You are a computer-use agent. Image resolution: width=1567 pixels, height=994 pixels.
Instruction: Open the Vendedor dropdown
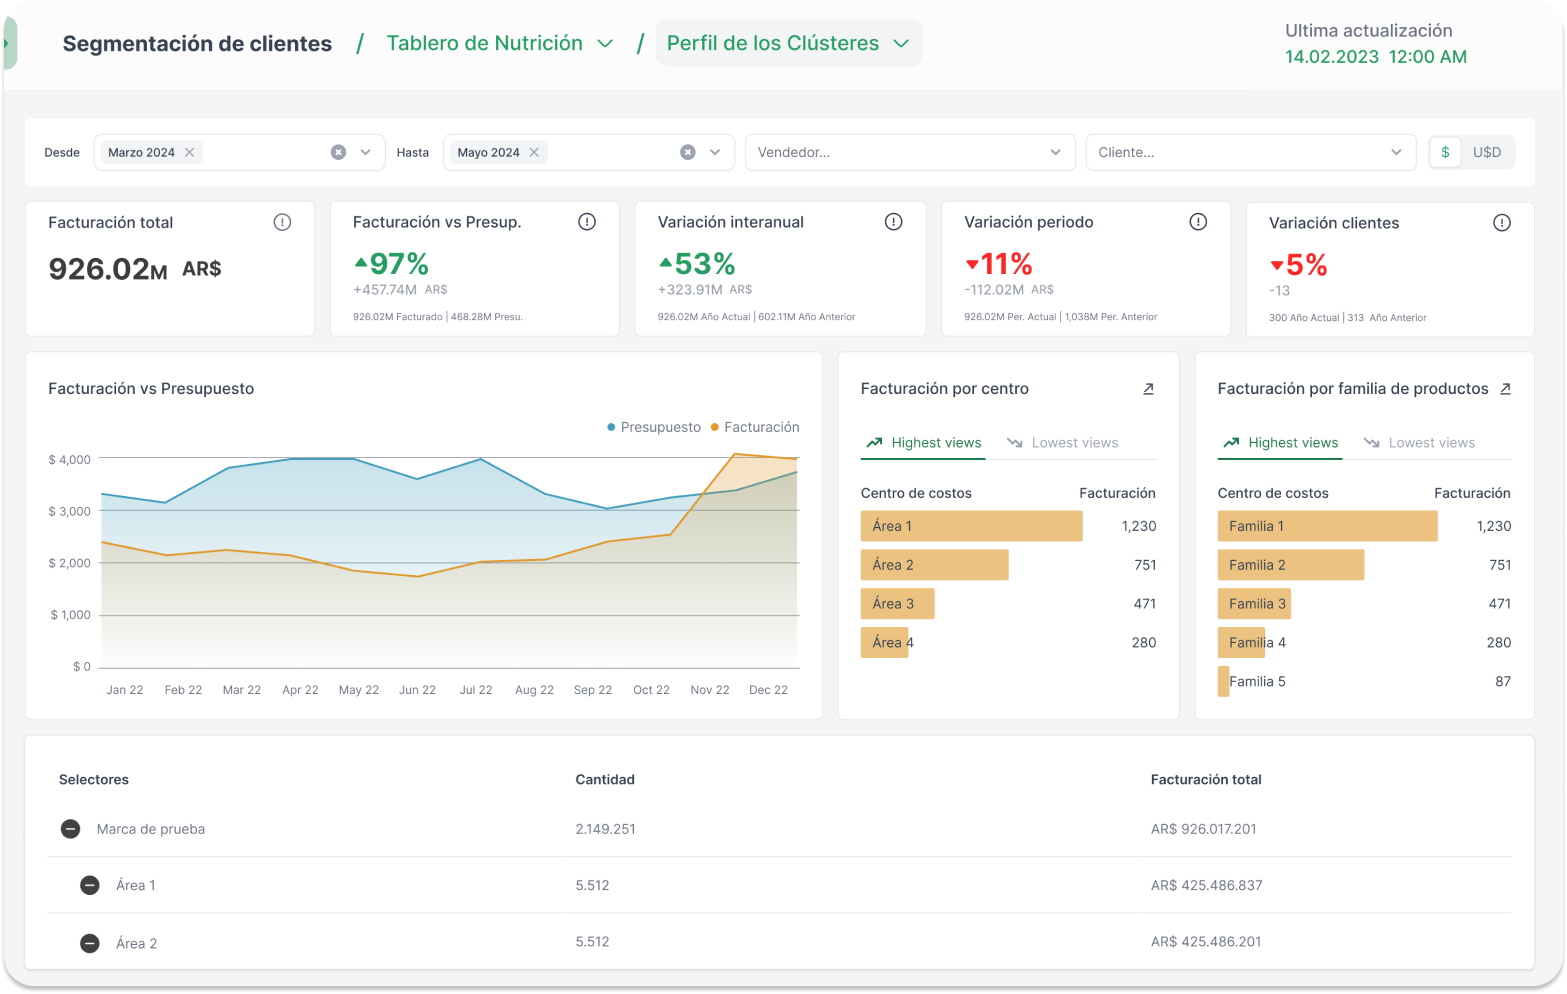(909, 152)
